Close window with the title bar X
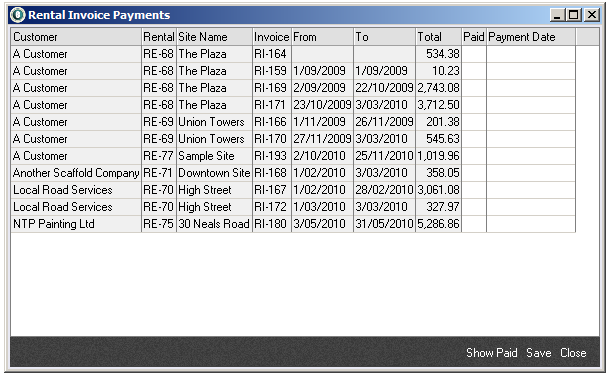The image size is (609, 376). pos(592,15)
